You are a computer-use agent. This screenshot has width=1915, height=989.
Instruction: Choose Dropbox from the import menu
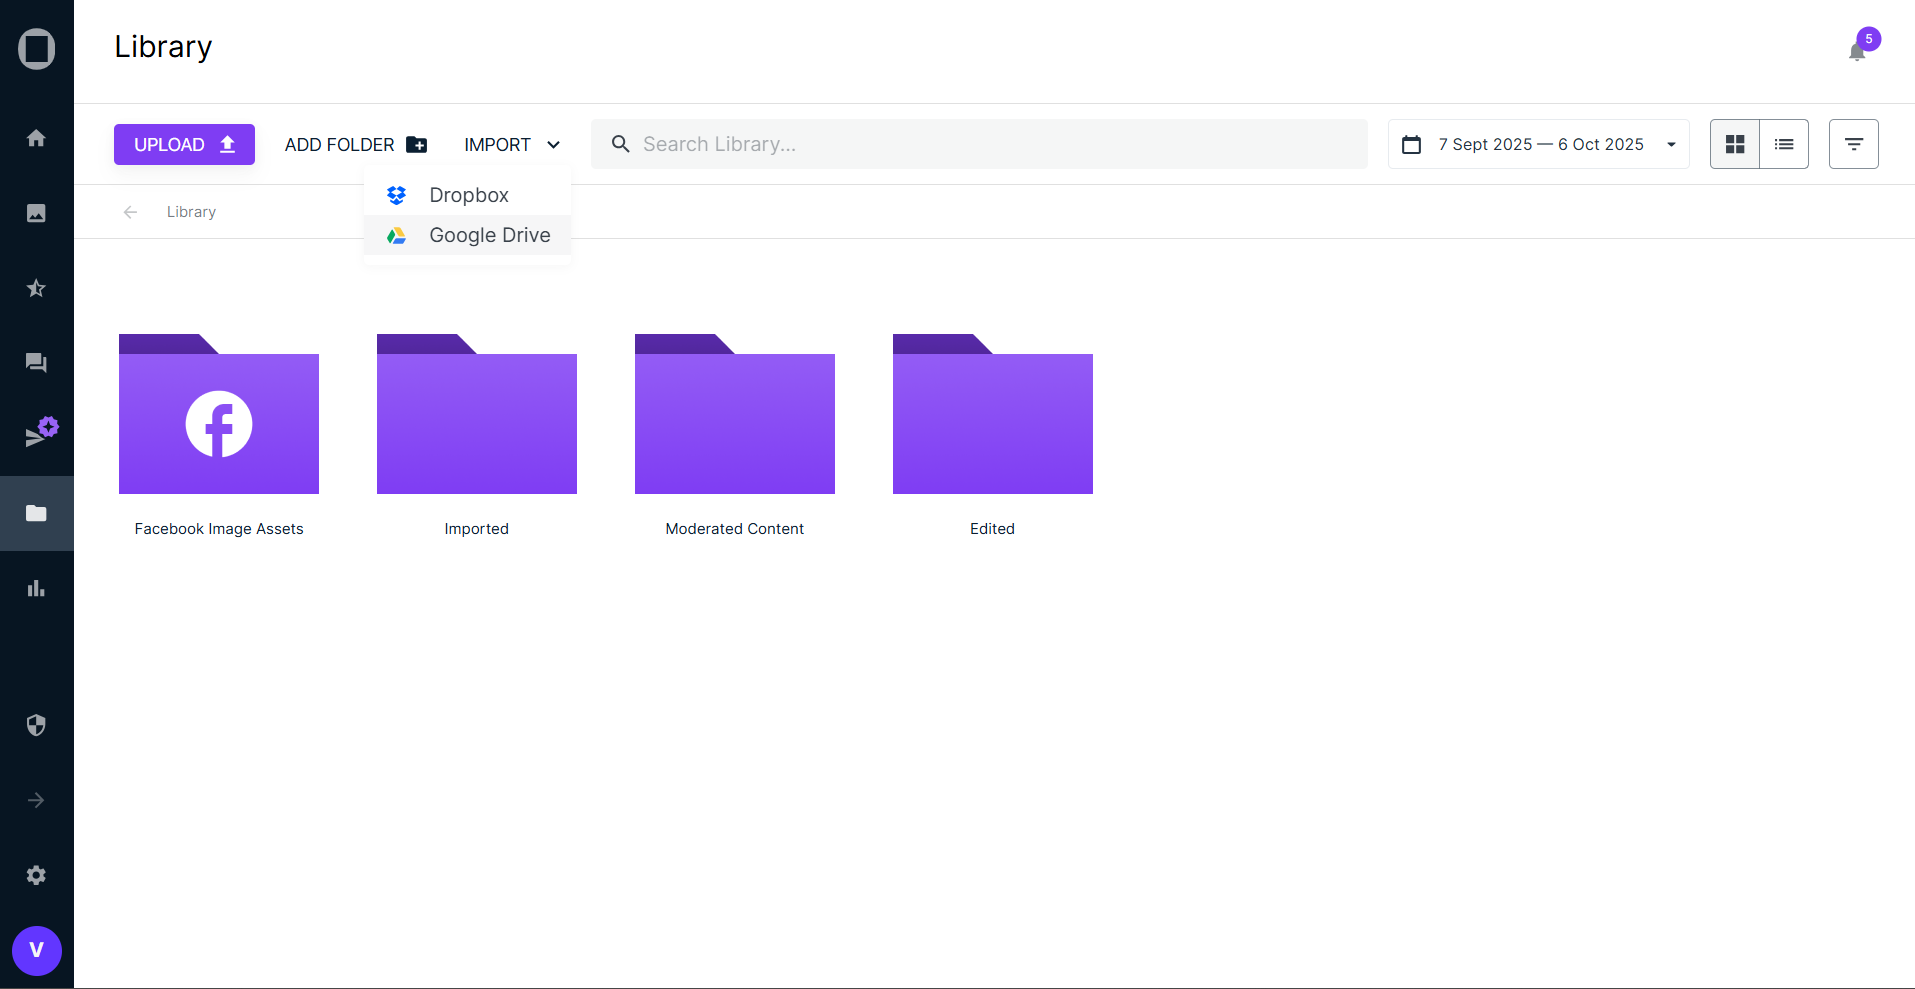467,195
